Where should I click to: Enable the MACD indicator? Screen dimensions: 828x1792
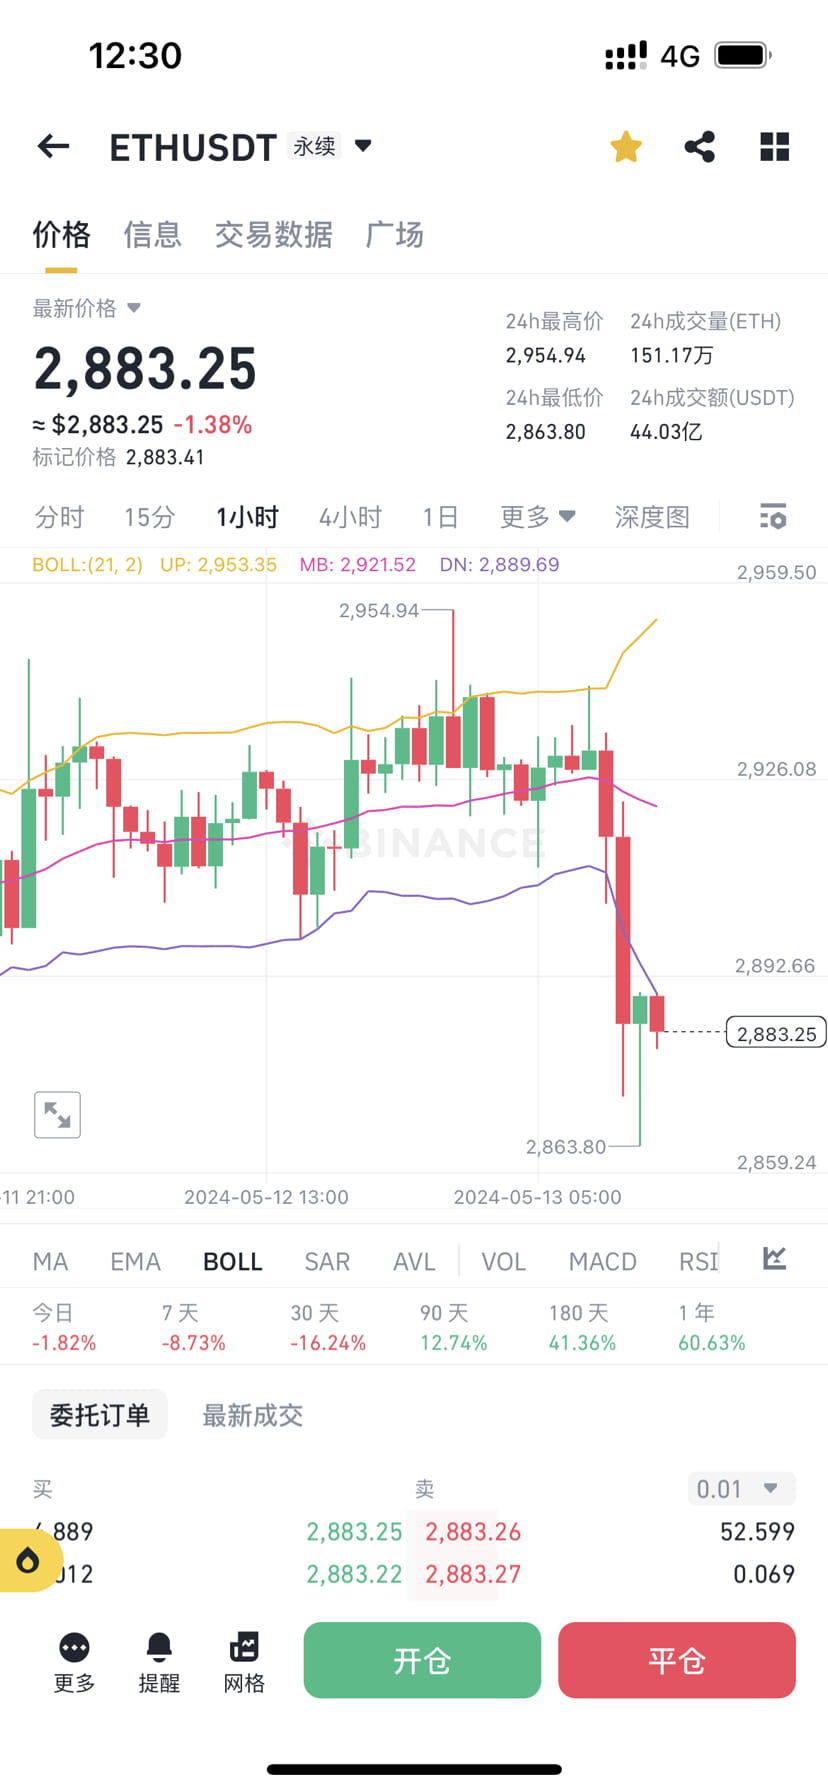[602, 1261]
